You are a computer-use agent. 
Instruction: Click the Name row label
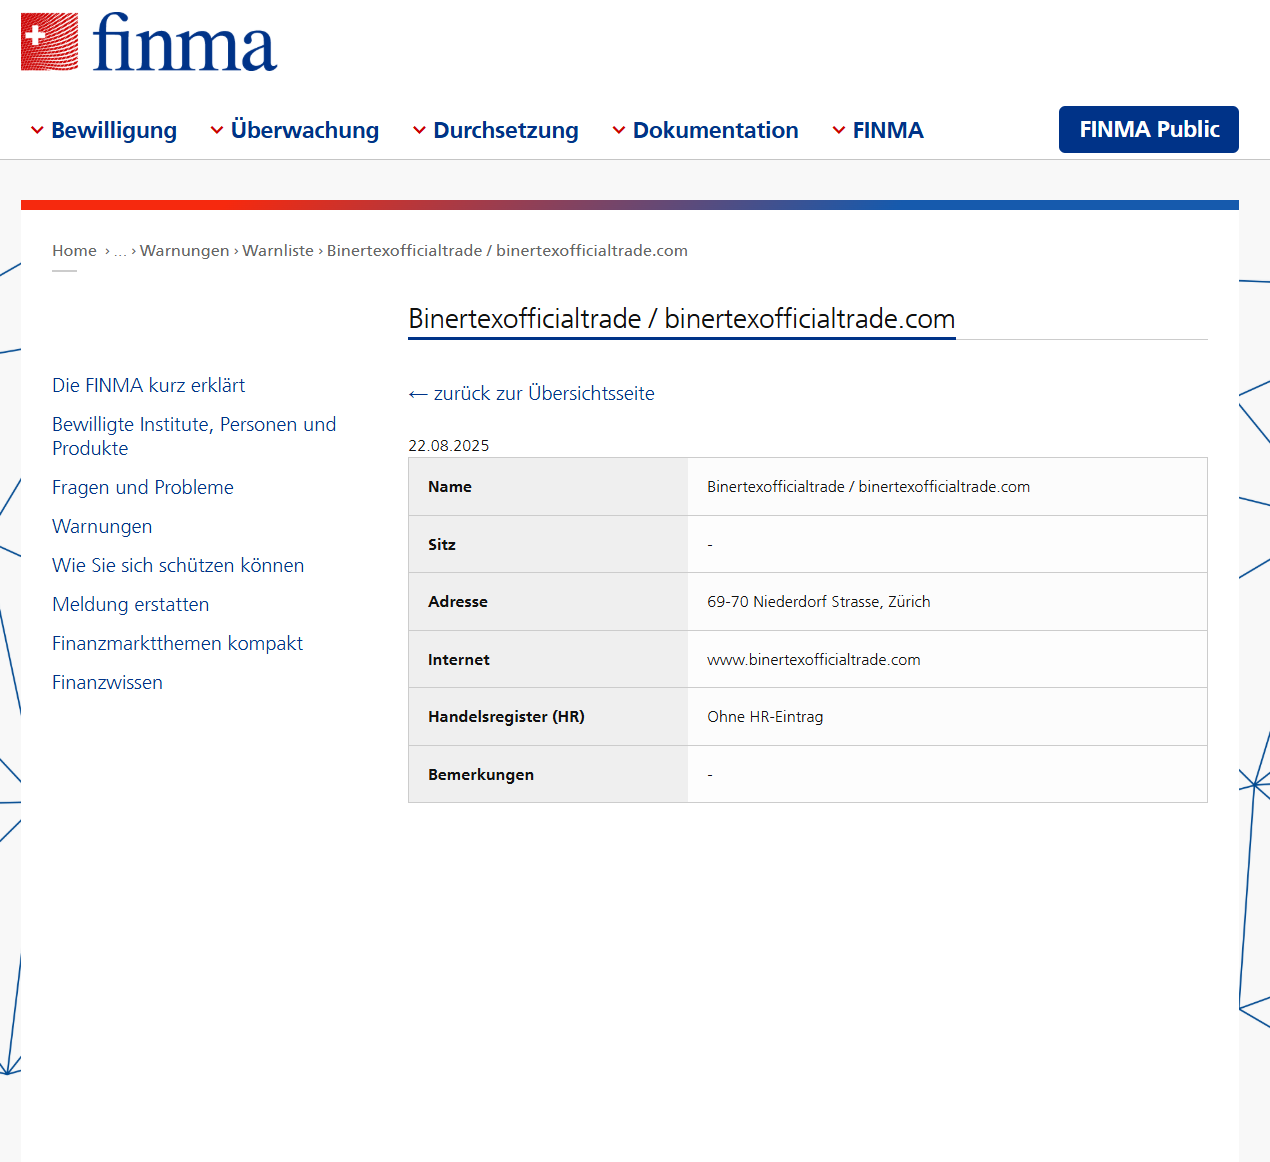click(450, 487)
